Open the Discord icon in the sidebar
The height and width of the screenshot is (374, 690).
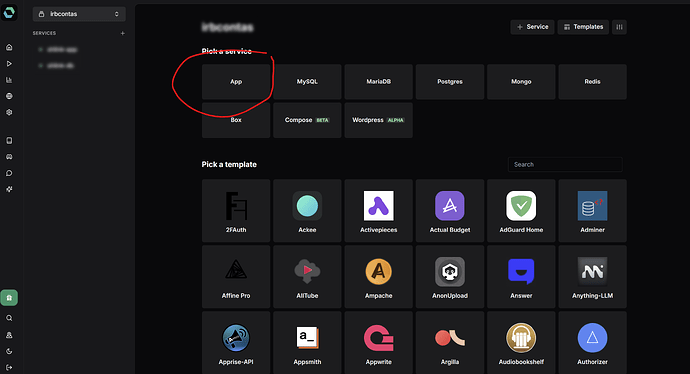9,157
